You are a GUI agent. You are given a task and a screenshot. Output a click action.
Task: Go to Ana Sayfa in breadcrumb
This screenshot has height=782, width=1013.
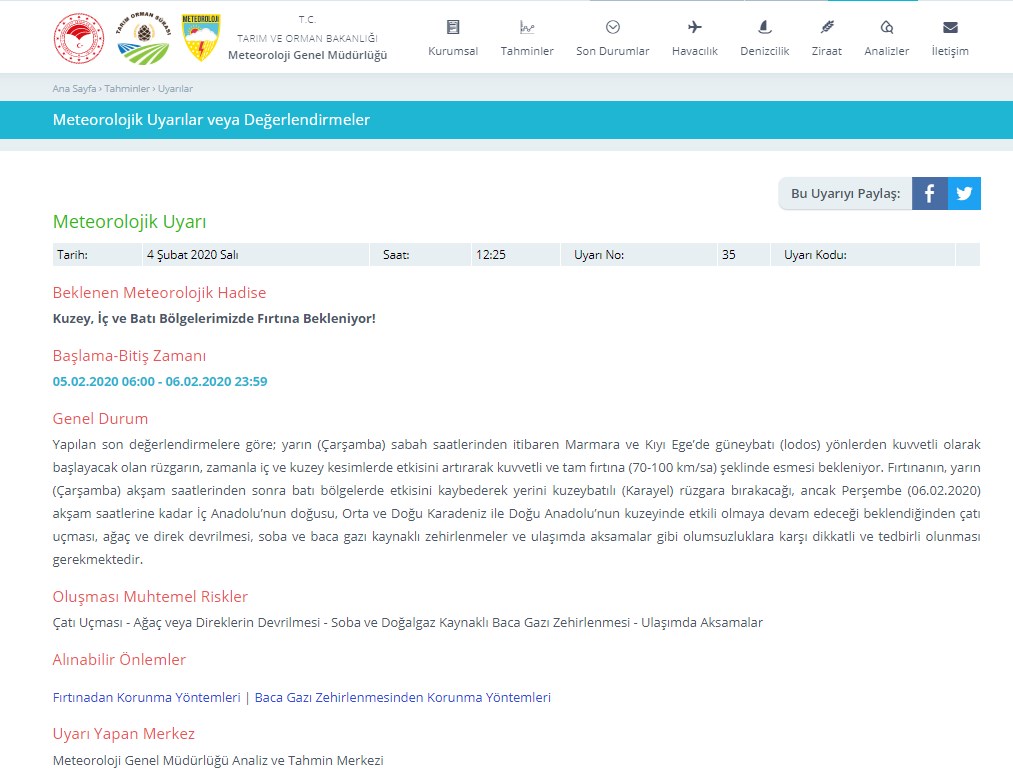click(x=74, y=89)
